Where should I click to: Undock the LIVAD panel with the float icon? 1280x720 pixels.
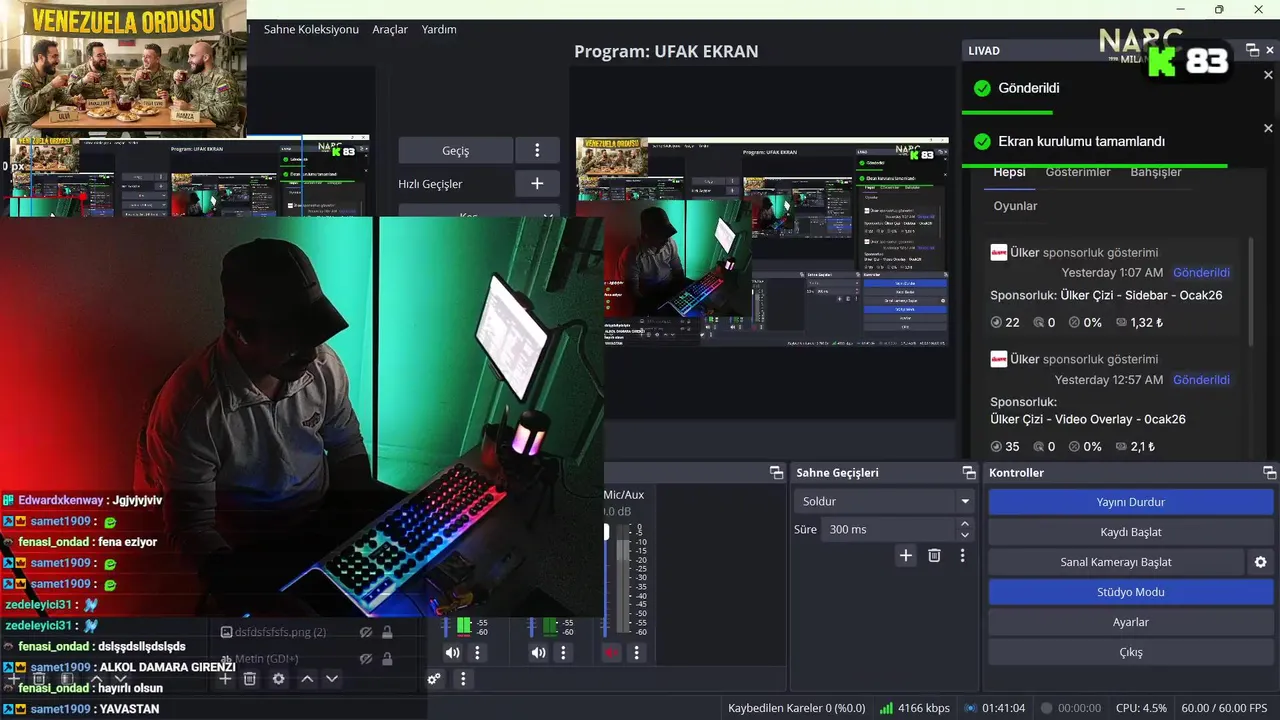pyautogui.click(x=1252, y=50)
